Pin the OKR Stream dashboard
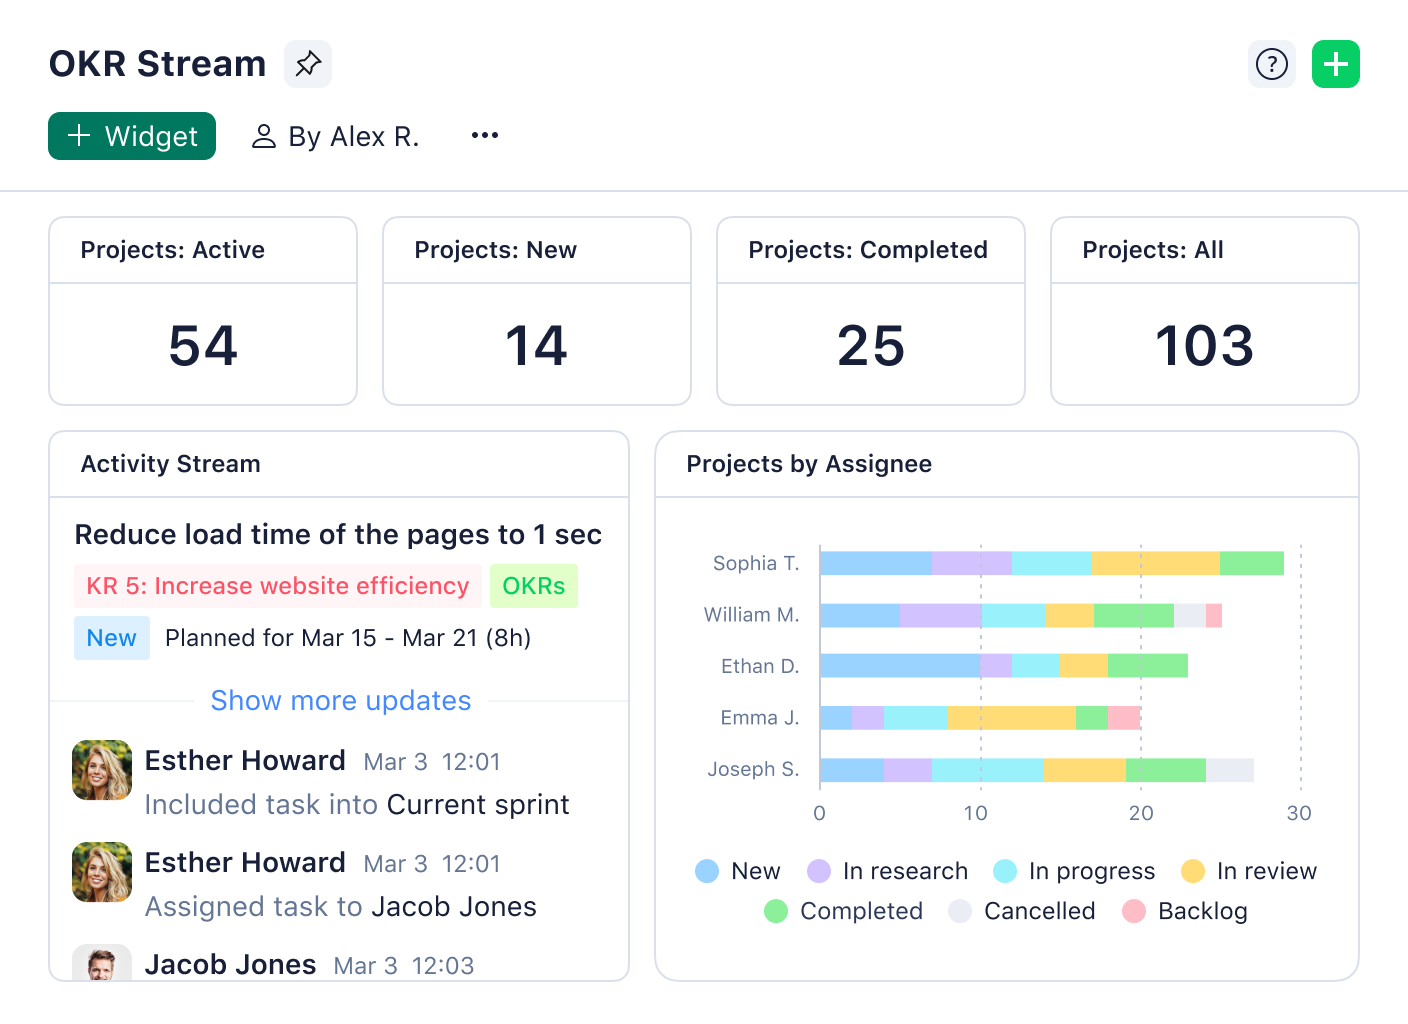Screen dimensions: 1408x1024 coord(307,63)
